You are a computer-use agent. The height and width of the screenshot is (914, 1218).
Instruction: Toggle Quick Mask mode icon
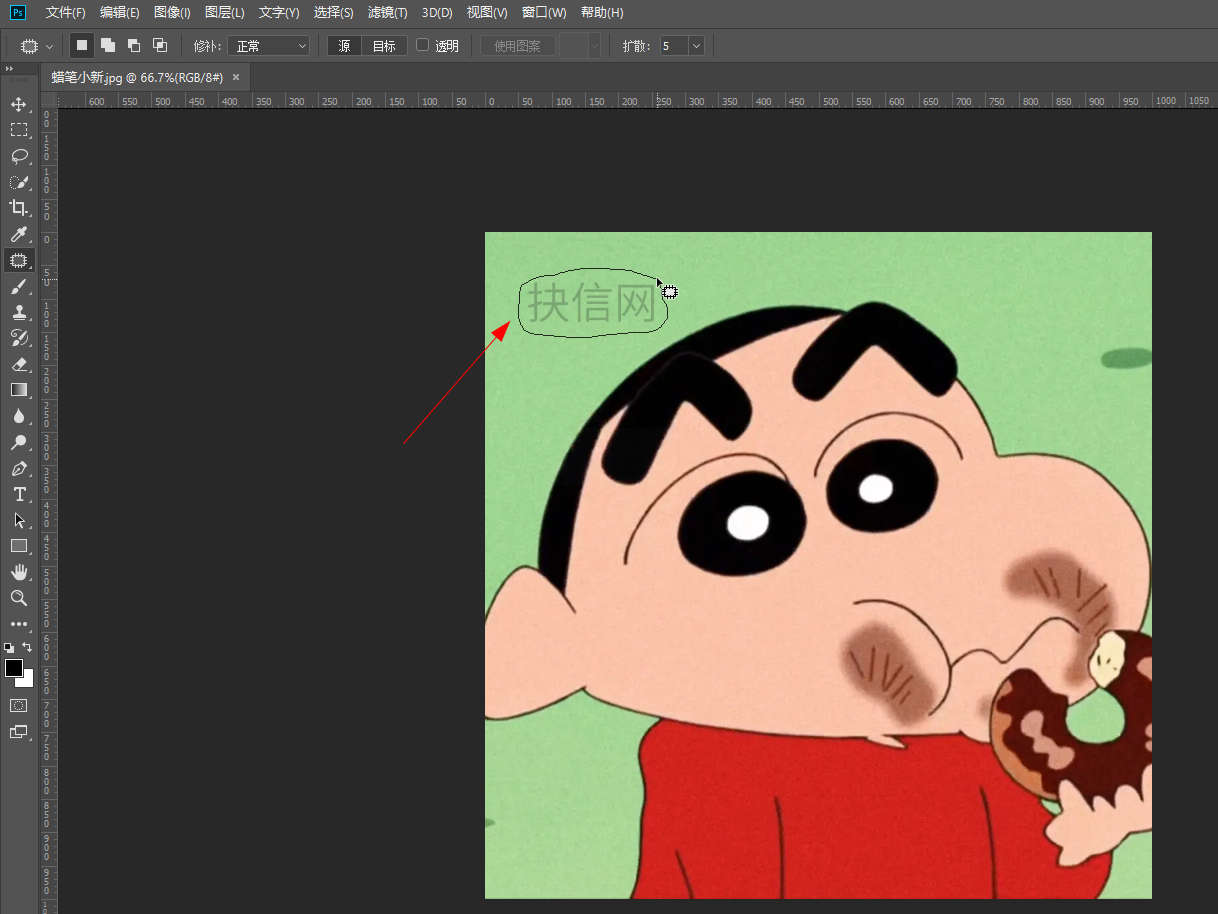click(x=18, y=705)
